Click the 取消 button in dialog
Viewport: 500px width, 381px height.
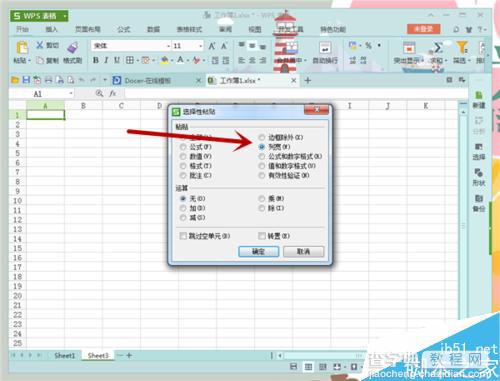pos(303,251)
